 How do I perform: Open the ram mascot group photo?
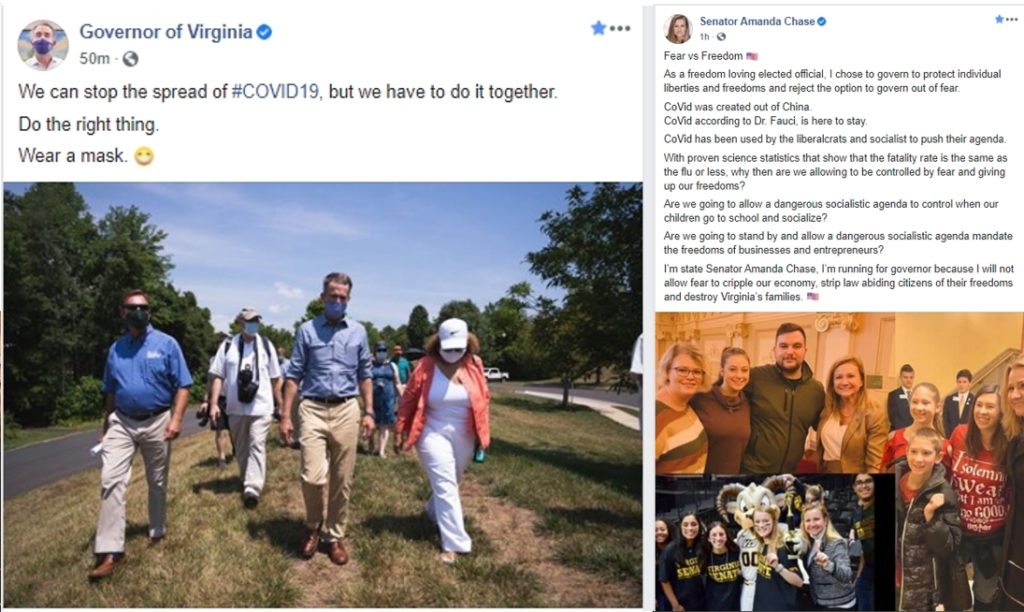tap(775, 543)
